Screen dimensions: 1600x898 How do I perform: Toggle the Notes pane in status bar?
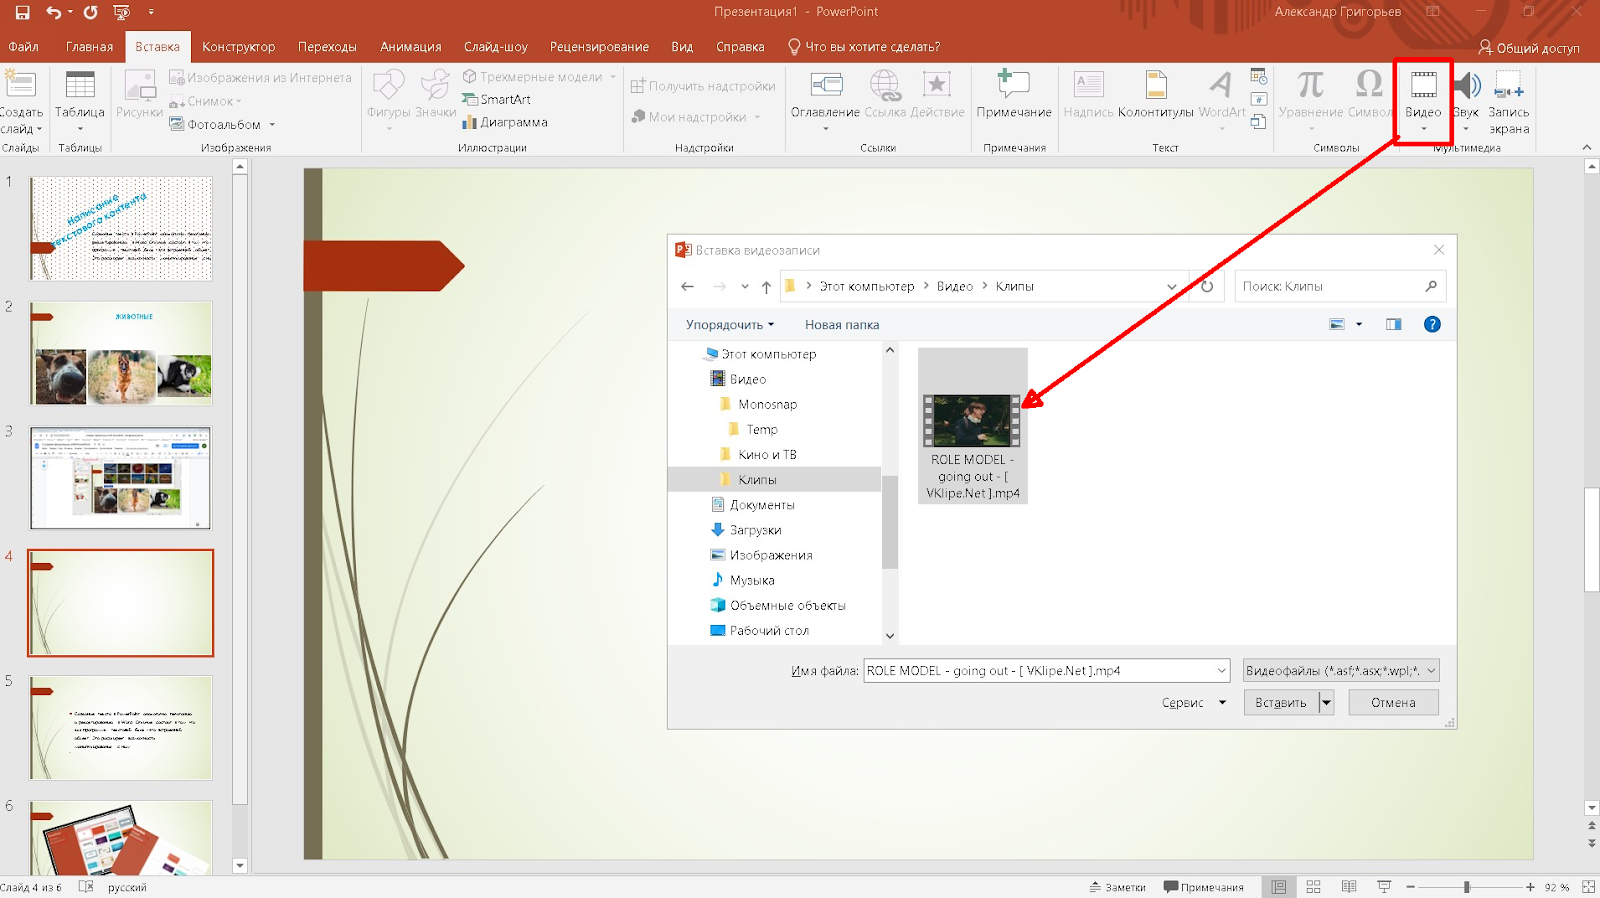1118,887
